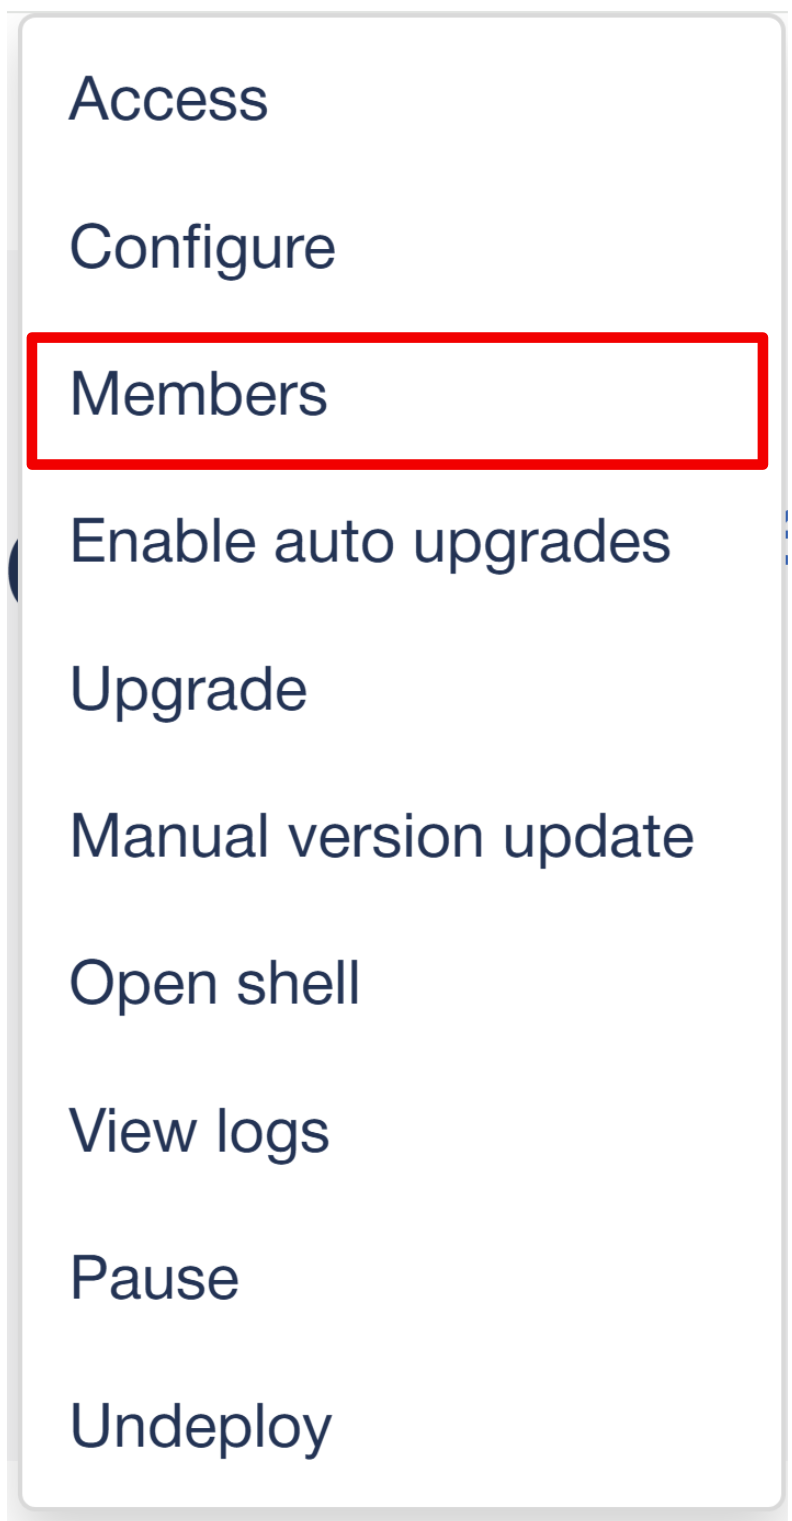Choose Upgrade below Enable auto upgrades
792x1521 pixels.
pyautogui.click(x=400, y=689)
